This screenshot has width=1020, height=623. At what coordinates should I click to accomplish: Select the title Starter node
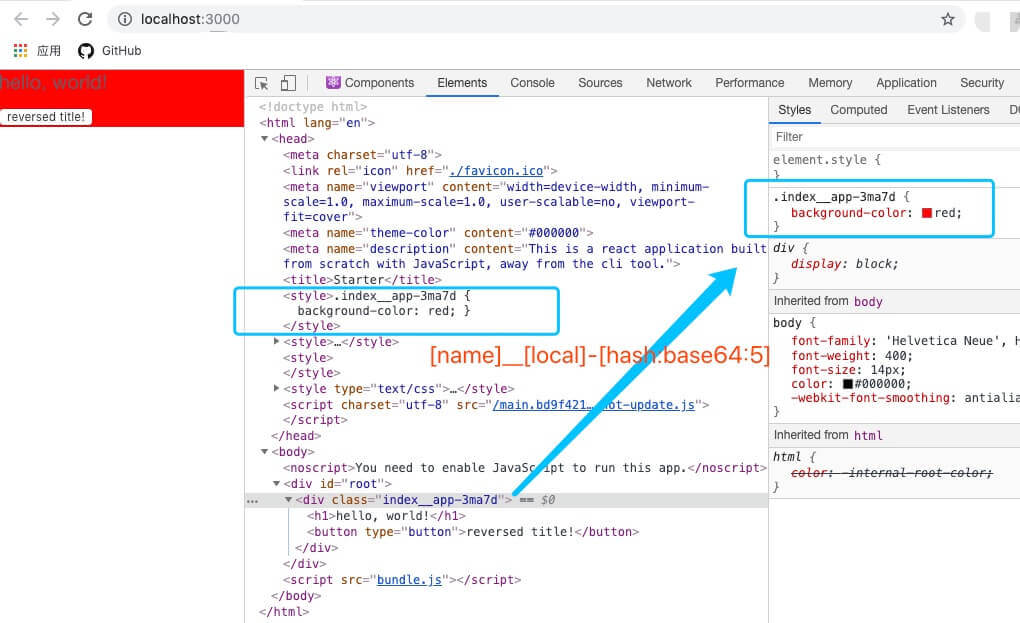click(362, 280)
